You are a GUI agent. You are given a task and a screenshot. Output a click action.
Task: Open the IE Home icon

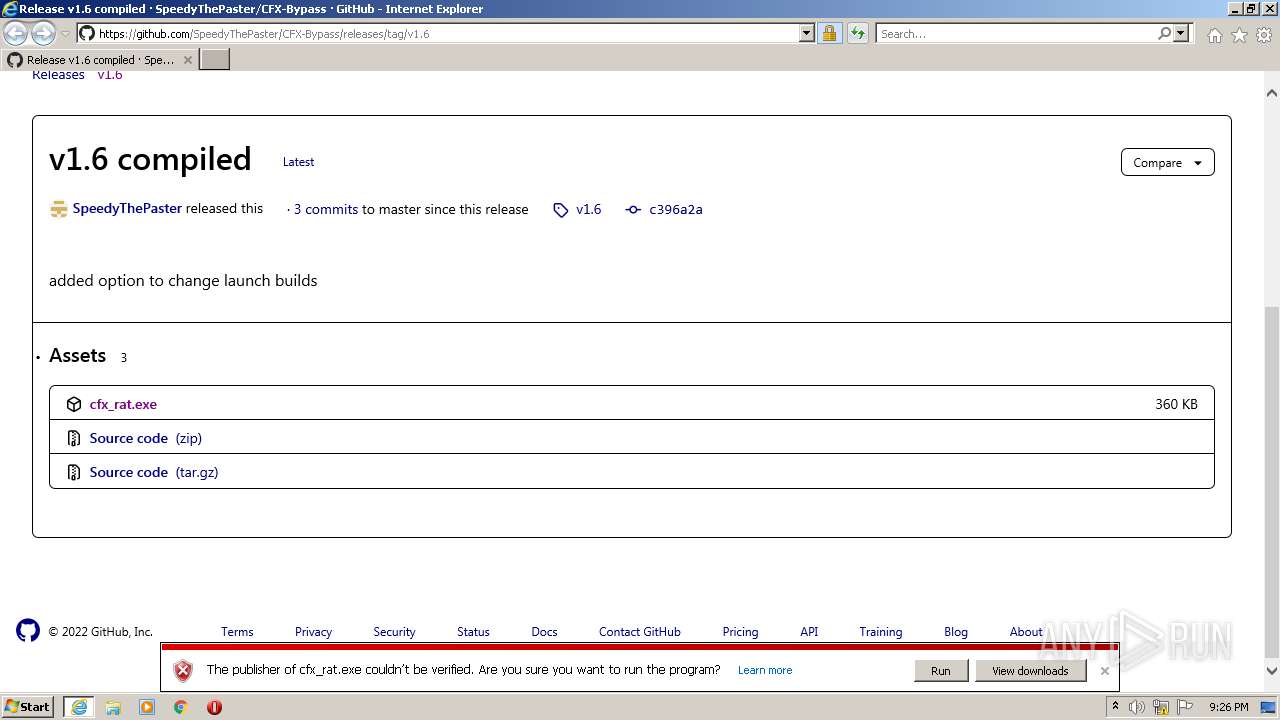click(1214, 35)
